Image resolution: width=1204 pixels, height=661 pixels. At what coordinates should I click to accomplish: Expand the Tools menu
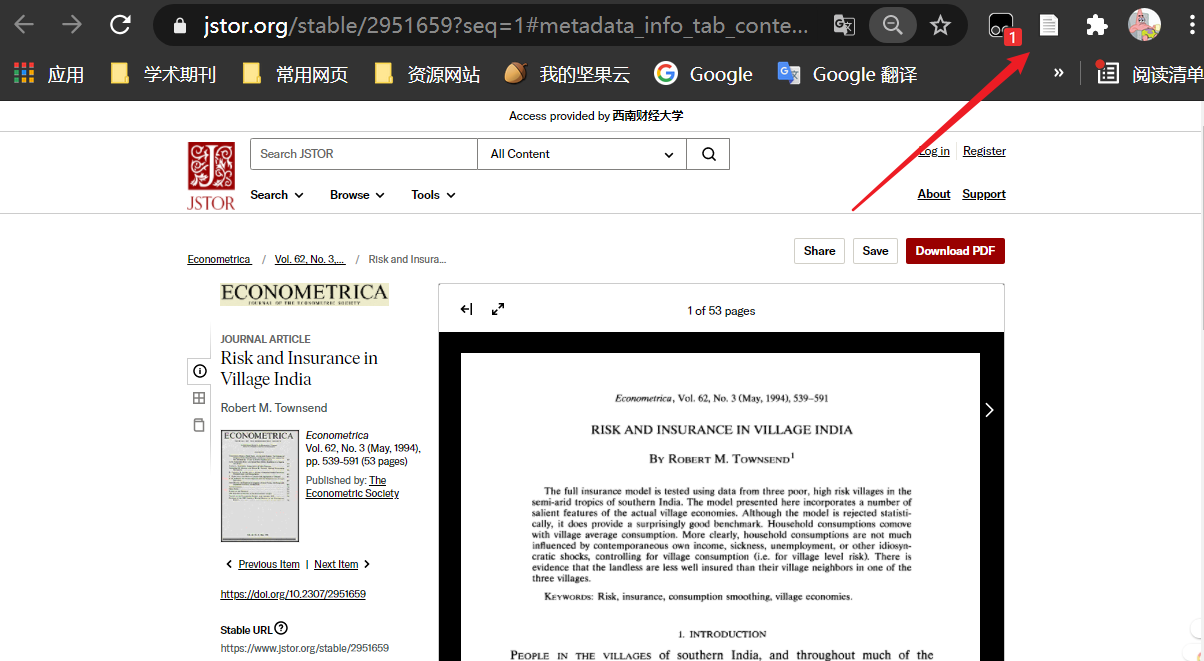click(433, 195)
